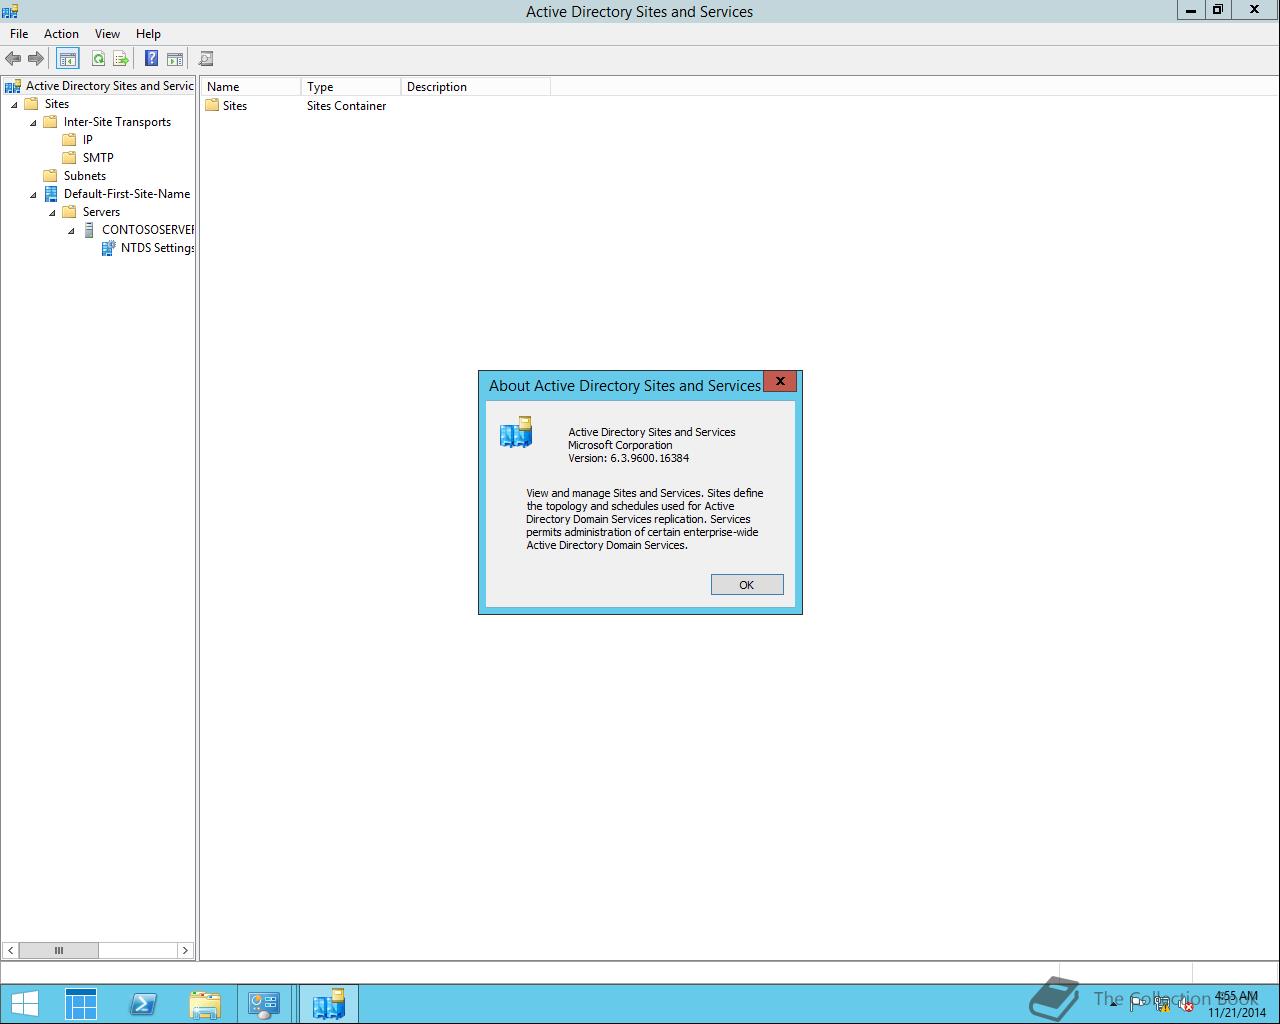Click the Default-First-Site-Name site icon

[x=51, y=194]
